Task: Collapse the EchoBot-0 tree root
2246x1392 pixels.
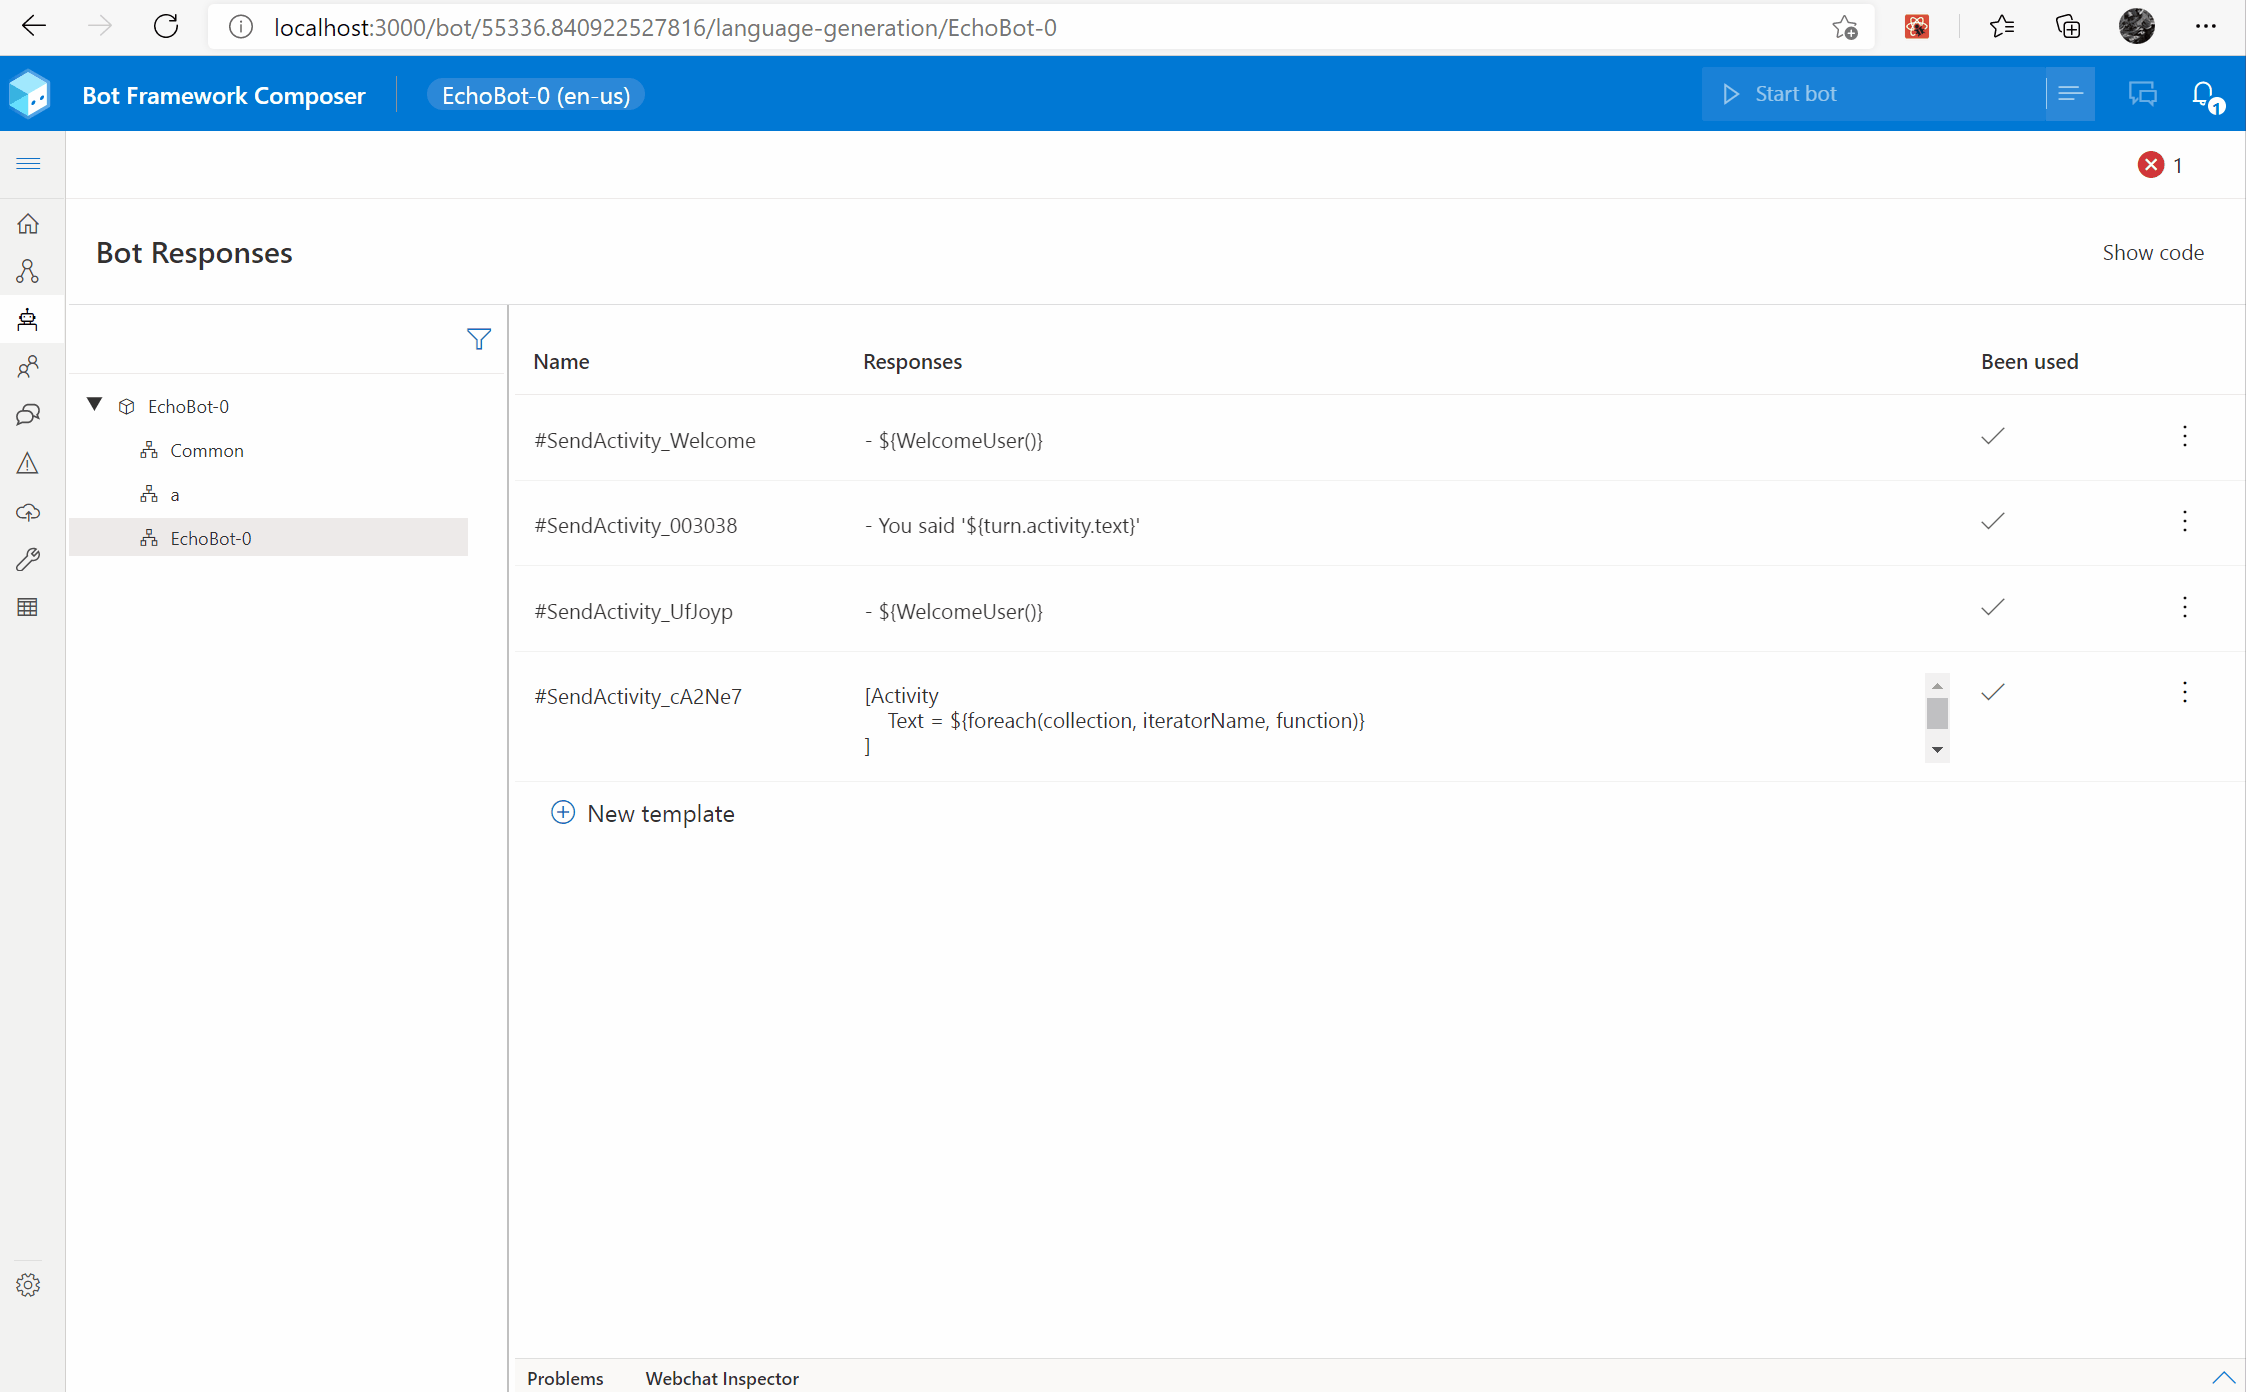Action: coord(95,405)
